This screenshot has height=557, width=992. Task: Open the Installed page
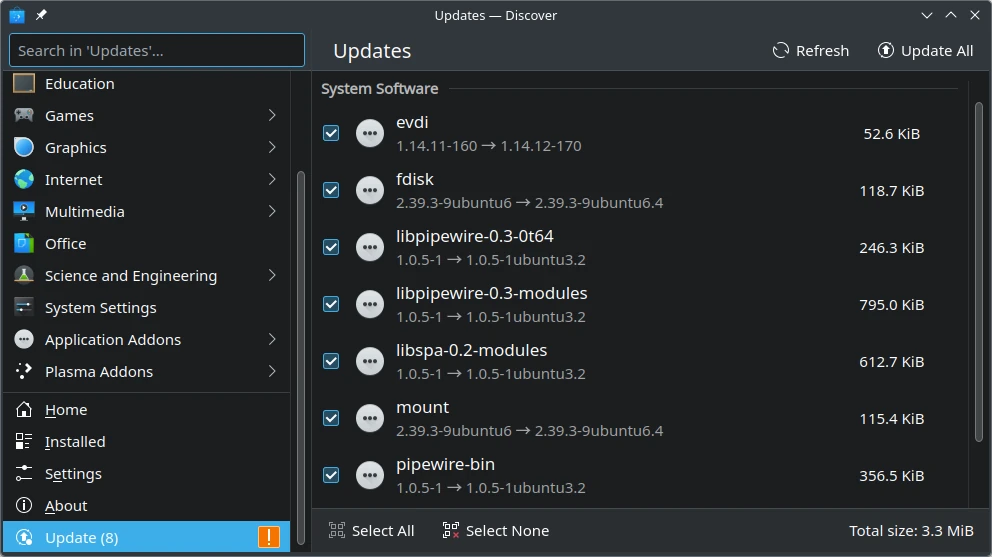[74, 442]
